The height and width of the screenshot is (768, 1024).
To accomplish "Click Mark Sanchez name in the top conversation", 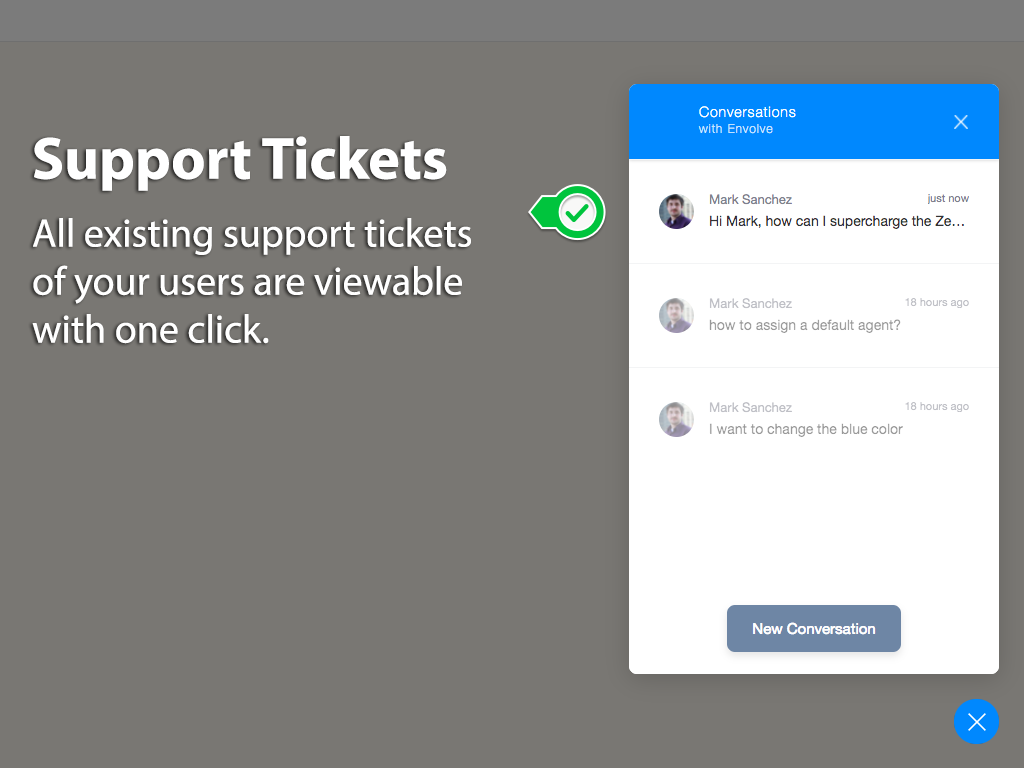I will pos(750,200).
